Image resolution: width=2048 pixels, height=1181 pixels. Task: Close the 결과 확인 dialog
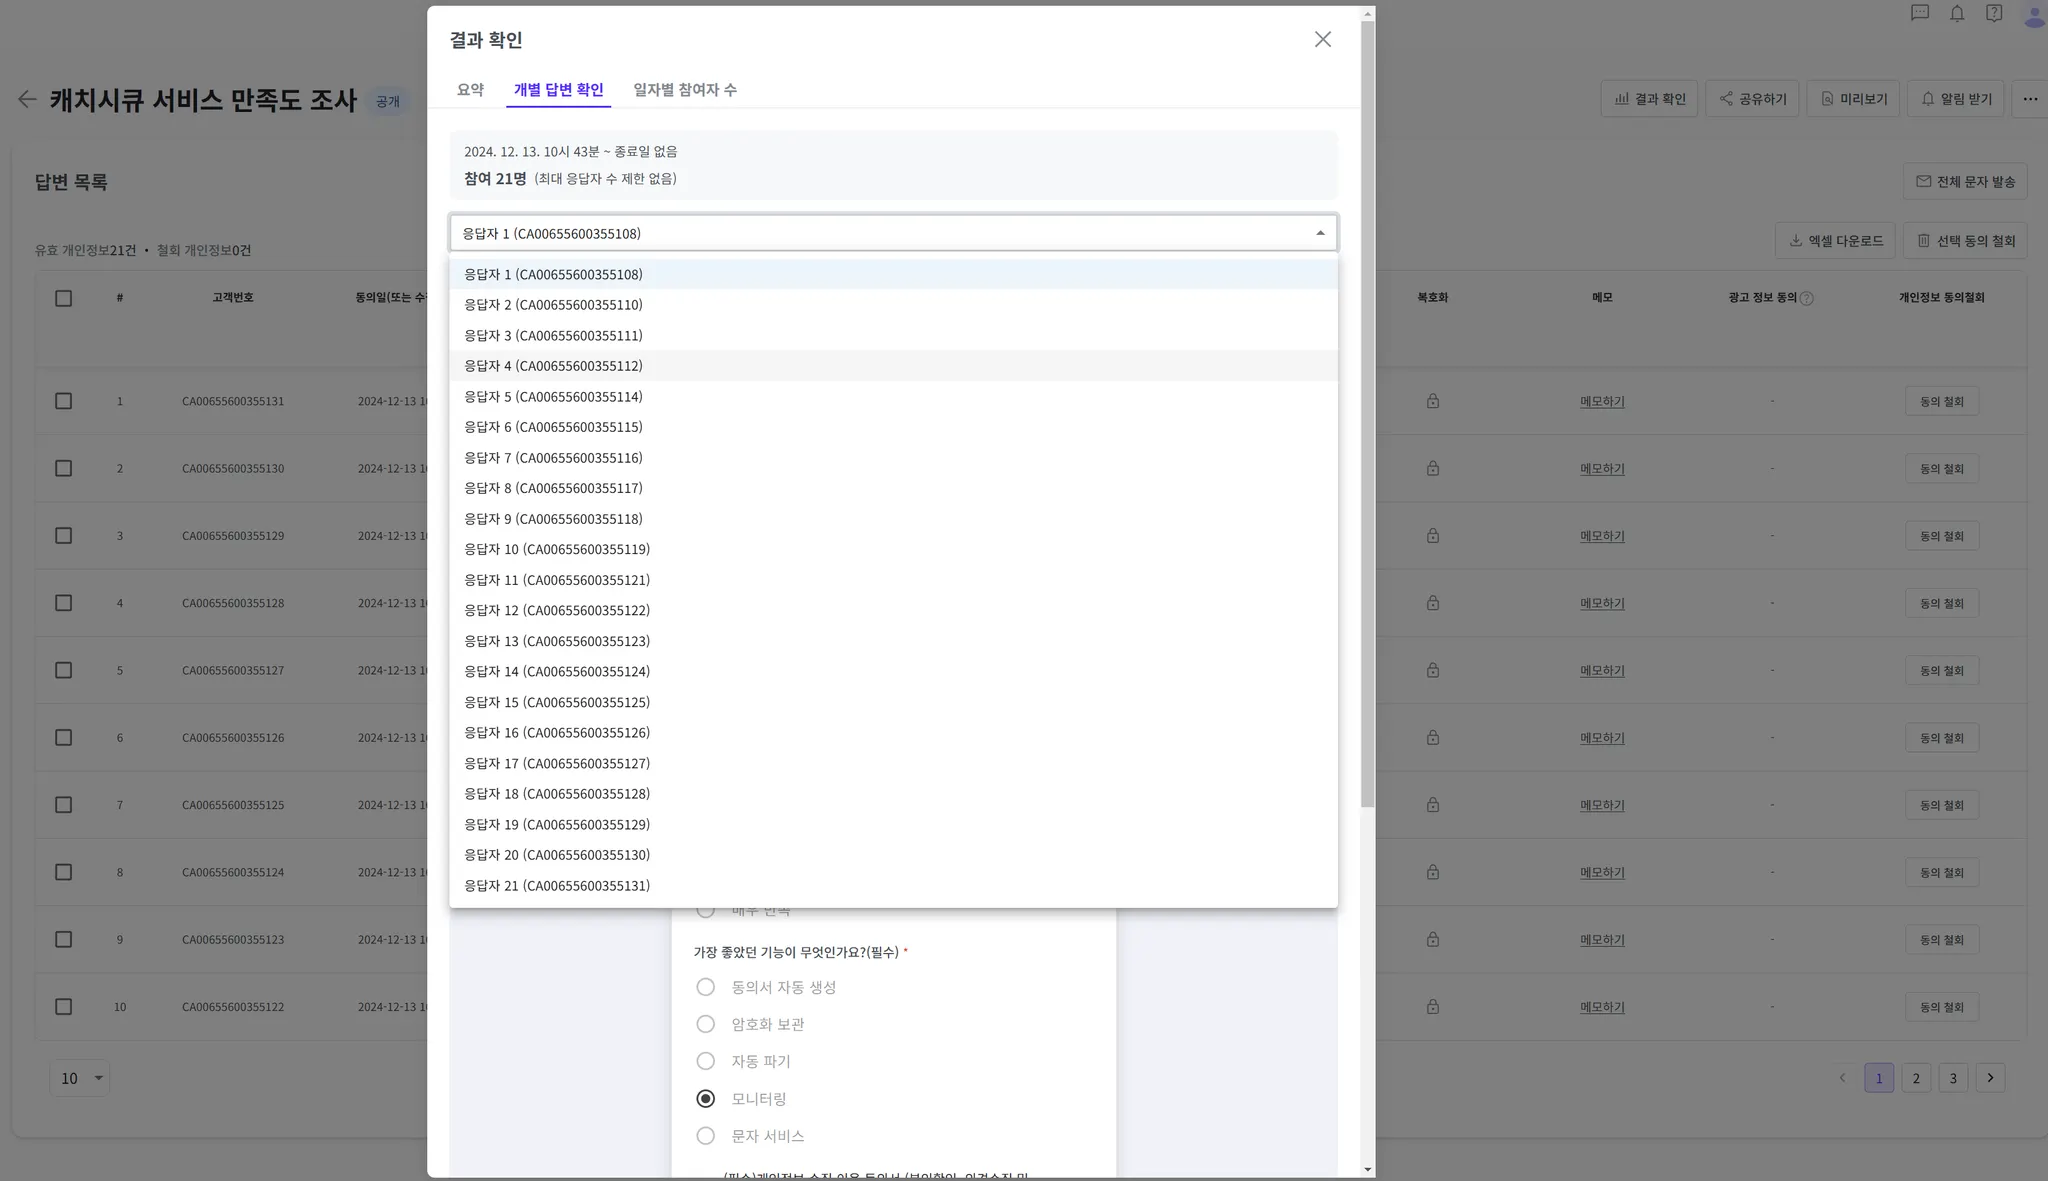coord(1322,39)
